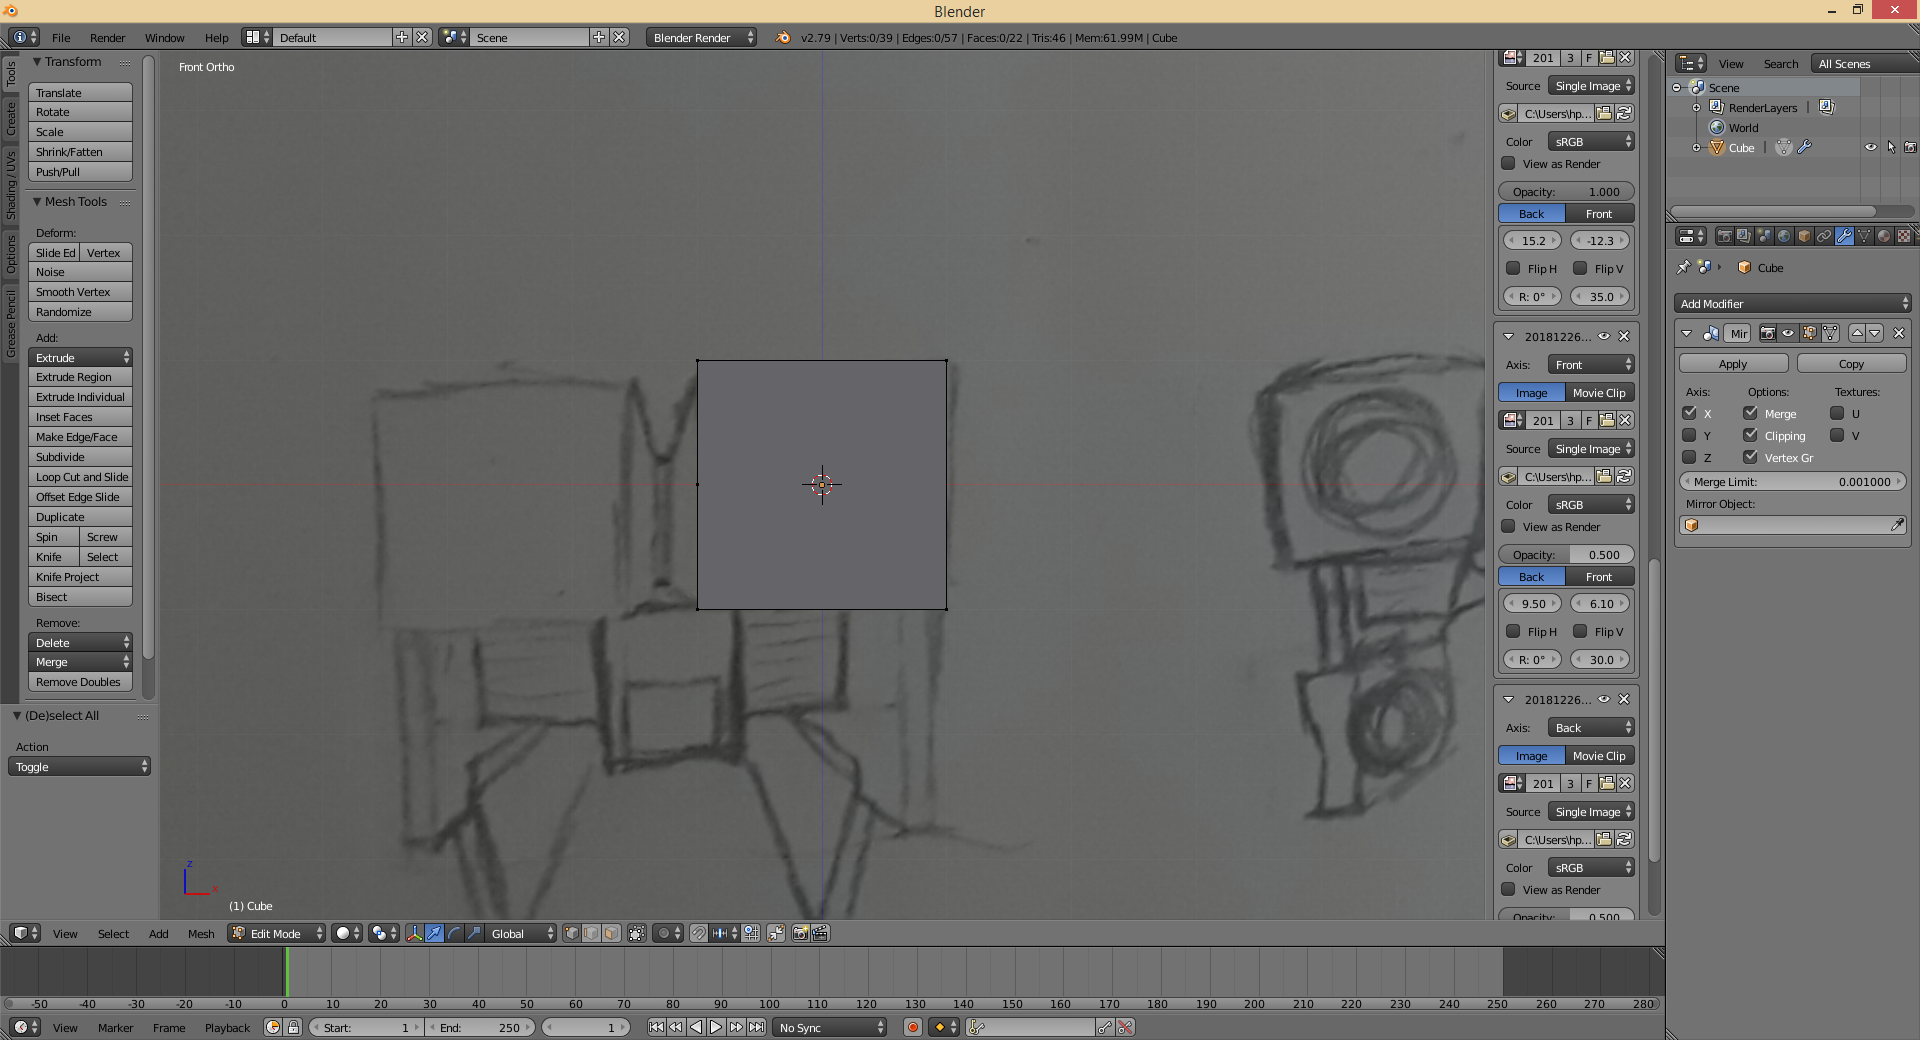
Task: Play the animation forward
Action: [x=716, y=1027]
